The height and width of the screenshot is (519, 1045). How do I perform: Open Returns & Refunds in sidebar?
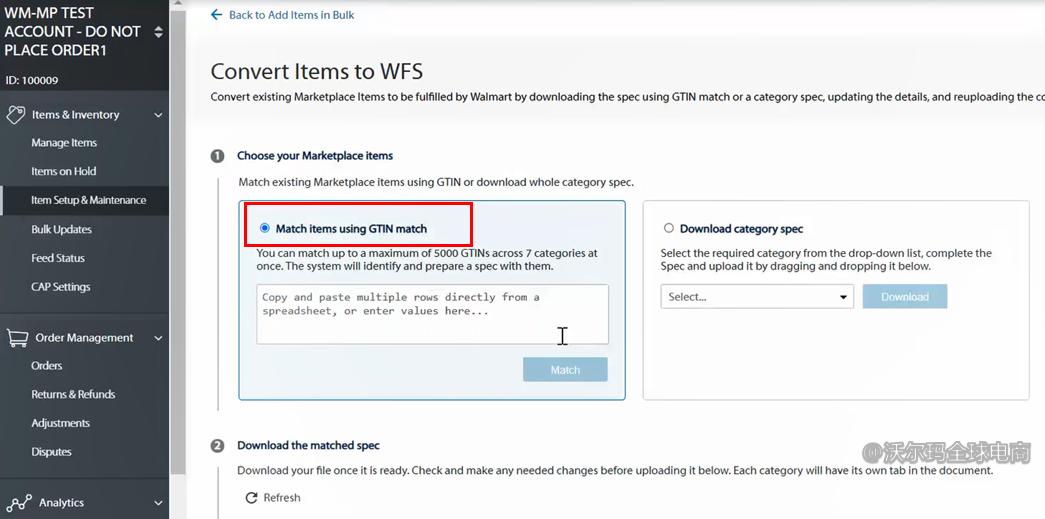click(73, 394)
